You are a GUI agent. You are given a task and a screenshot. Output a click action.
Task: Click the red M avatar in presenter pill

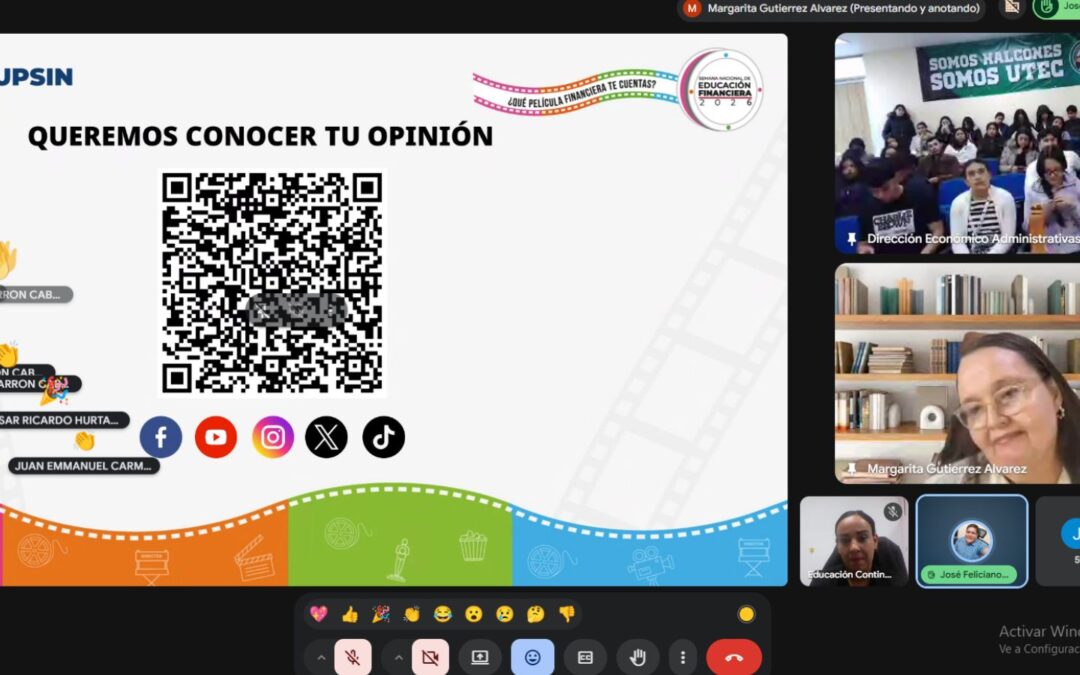692,9
